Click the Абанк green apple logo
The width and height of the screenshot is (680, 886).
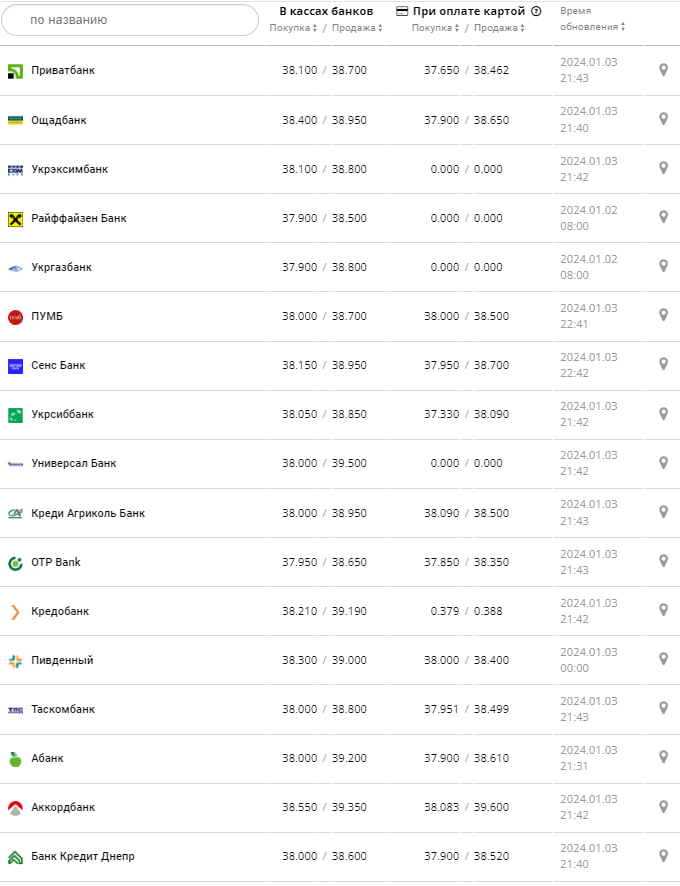(15, 759)
